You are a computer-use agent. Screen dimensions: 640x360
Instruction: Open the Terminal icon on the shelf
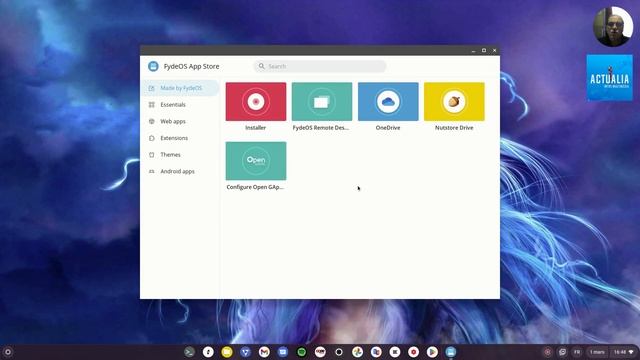(189, 352)
